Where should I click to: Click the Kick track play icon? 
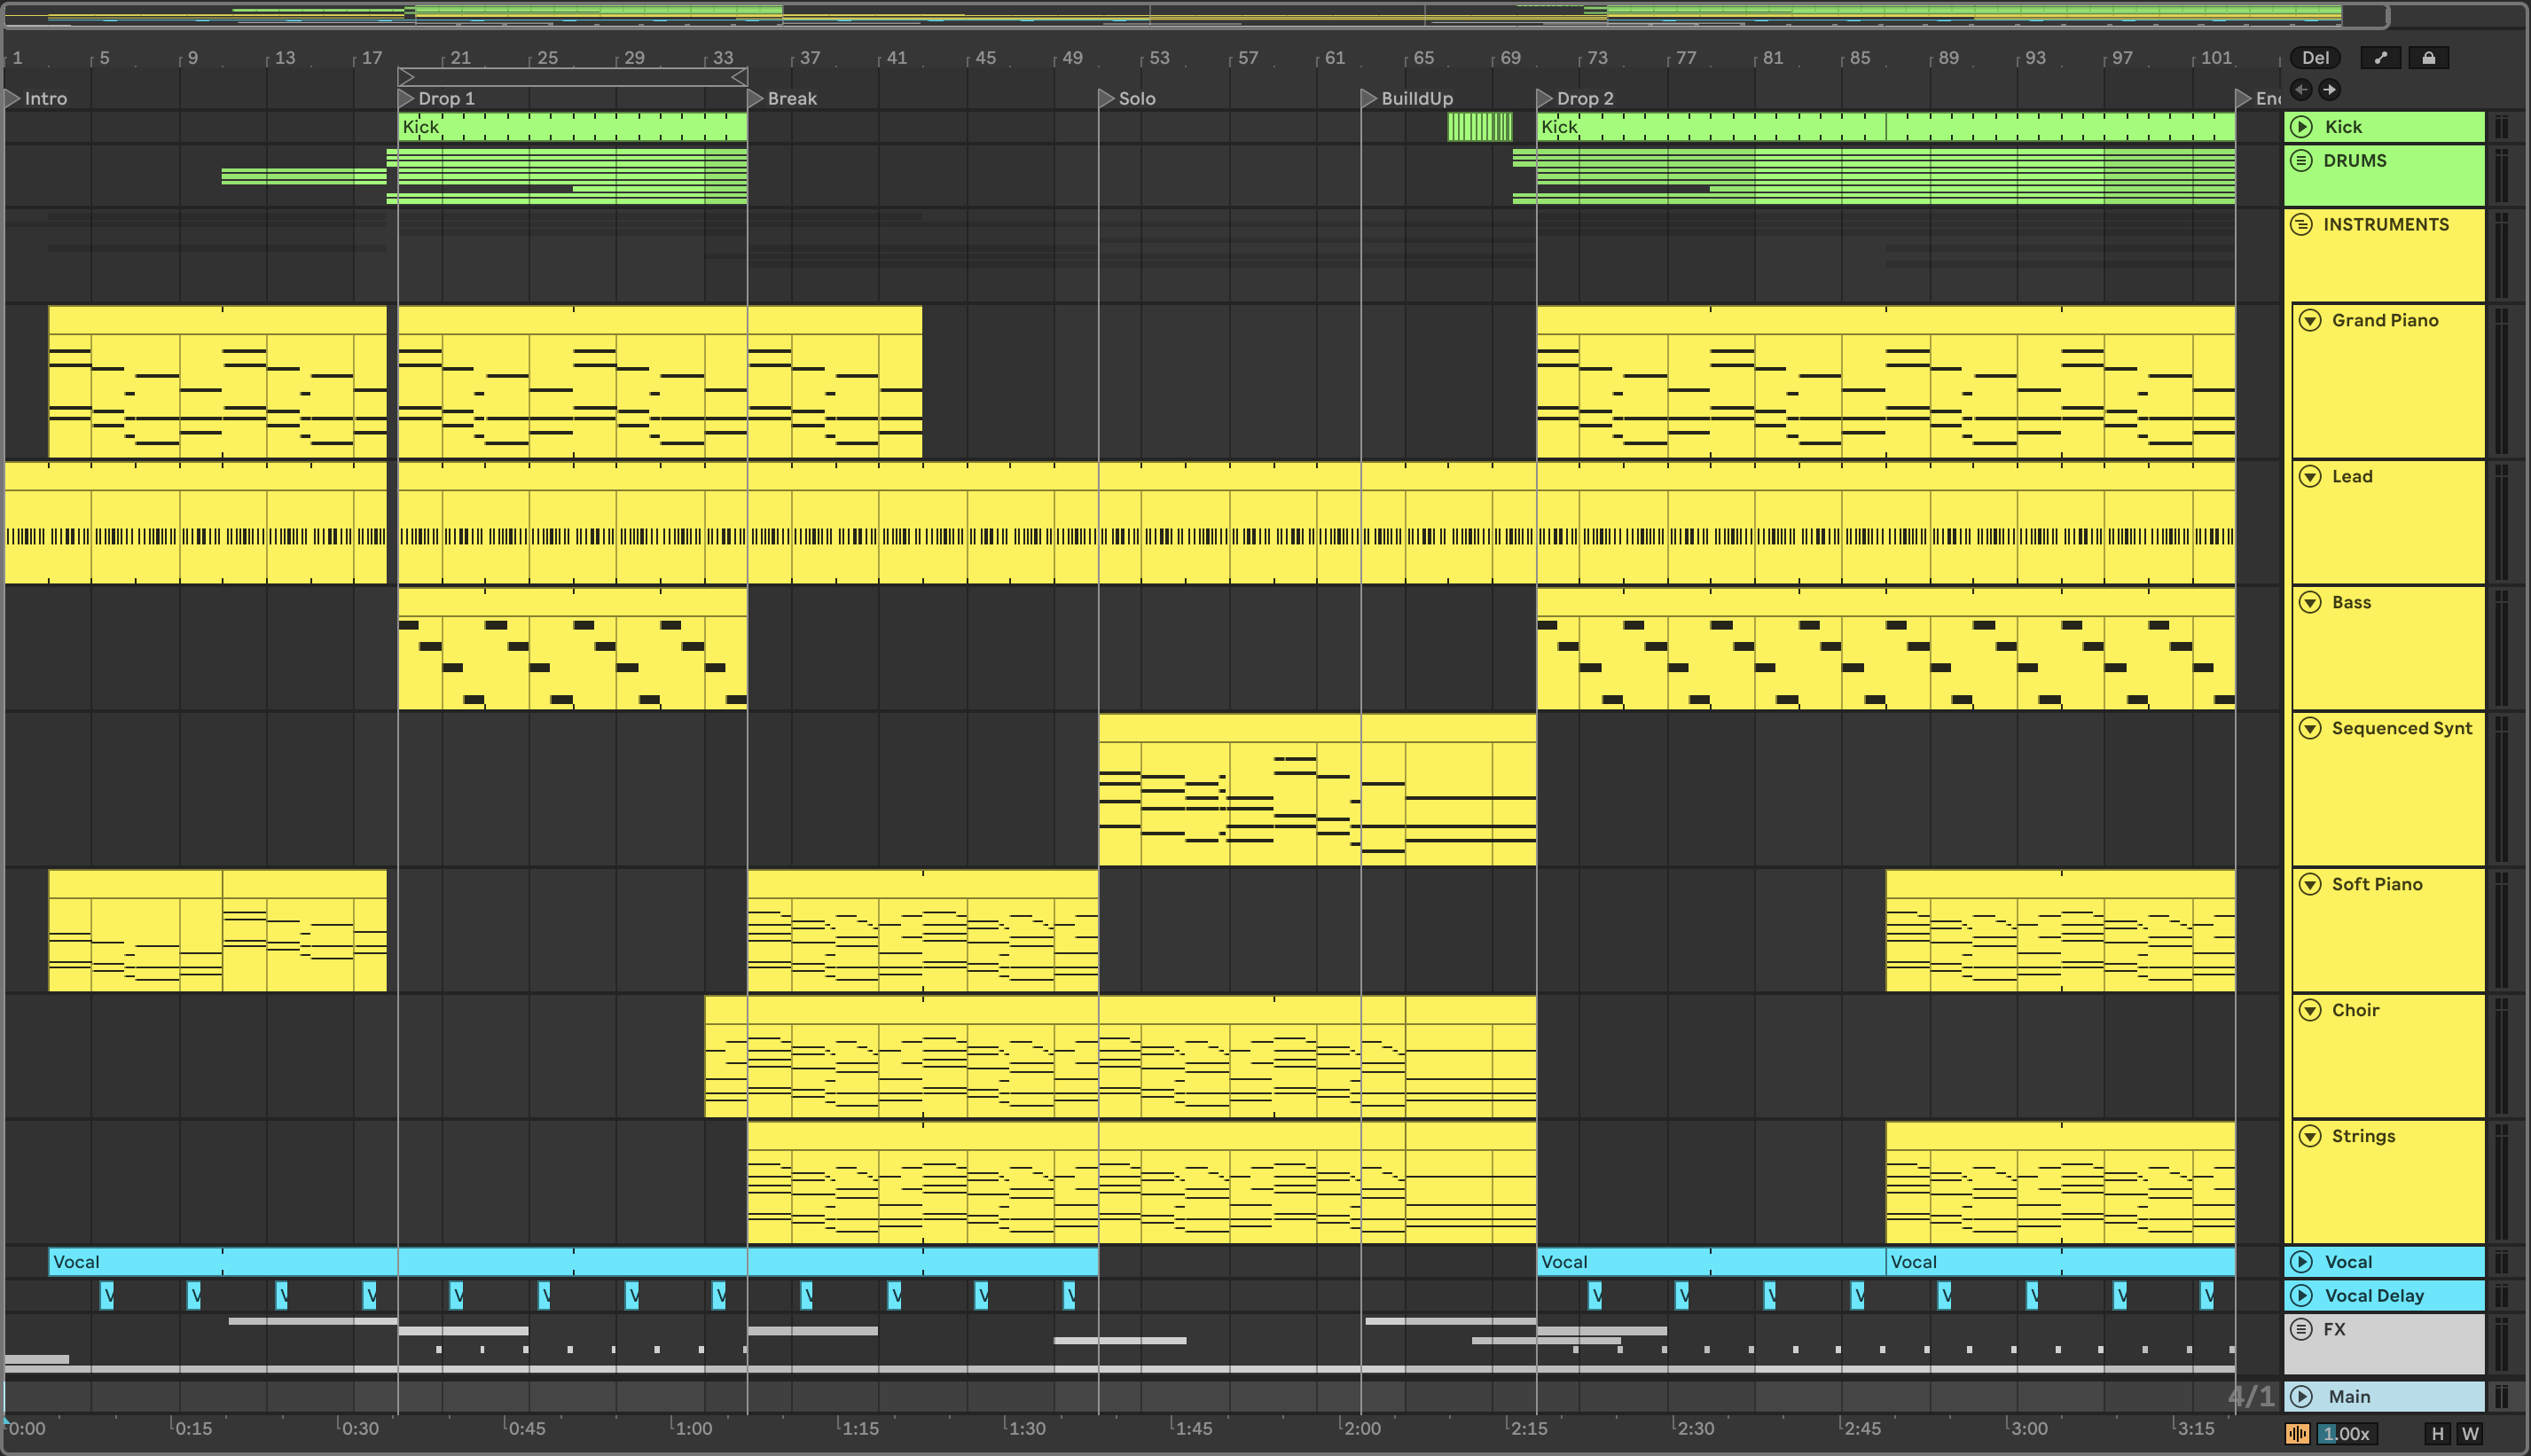point(2301,127)
